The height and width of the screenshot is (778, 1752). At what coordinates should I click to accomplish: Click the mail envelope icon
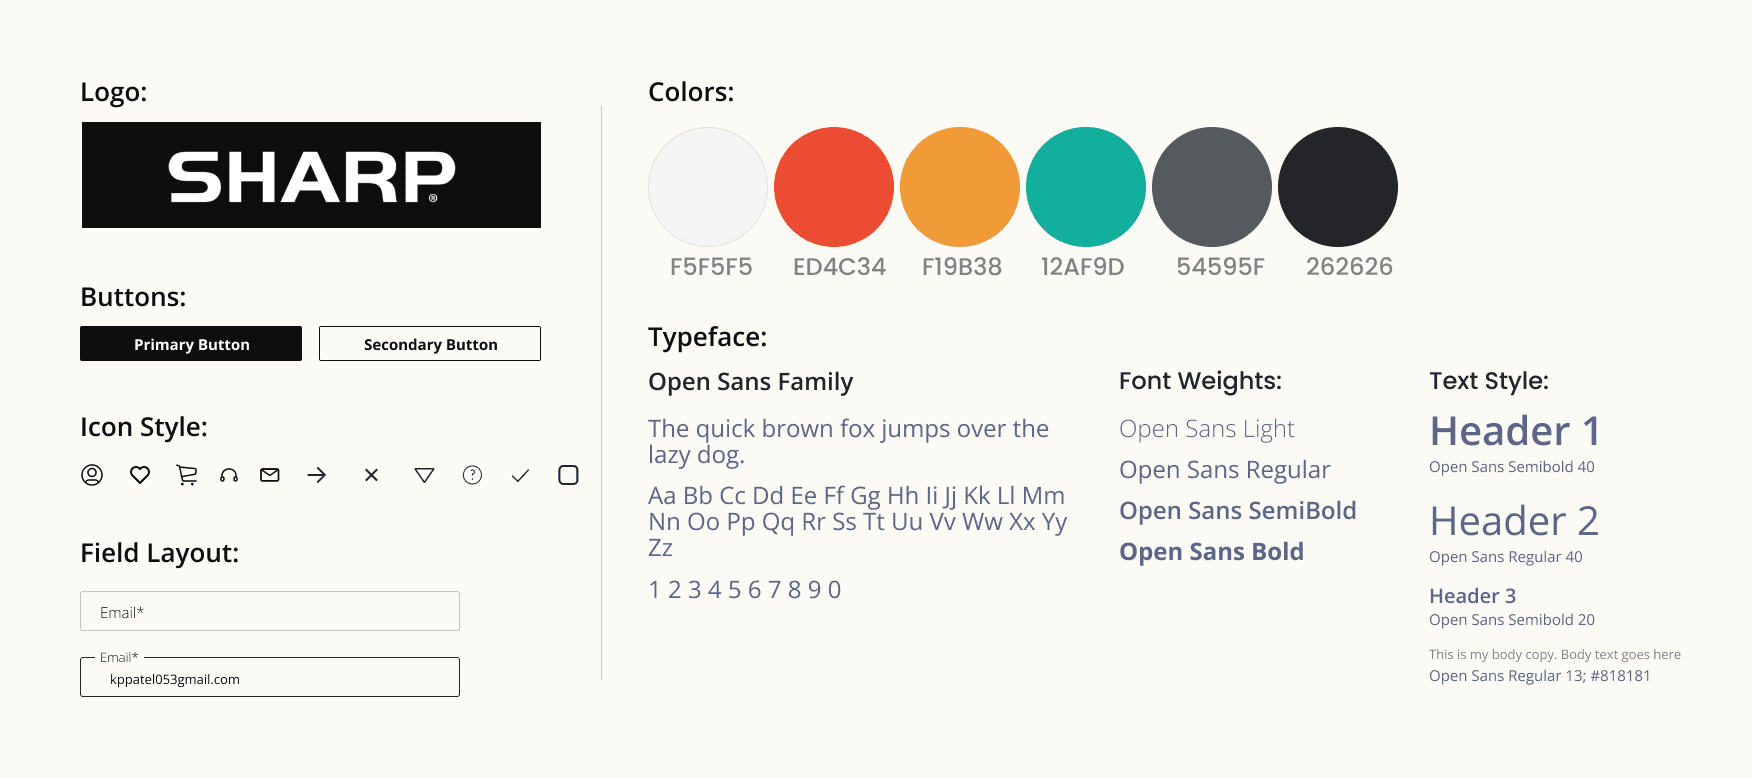270,475
